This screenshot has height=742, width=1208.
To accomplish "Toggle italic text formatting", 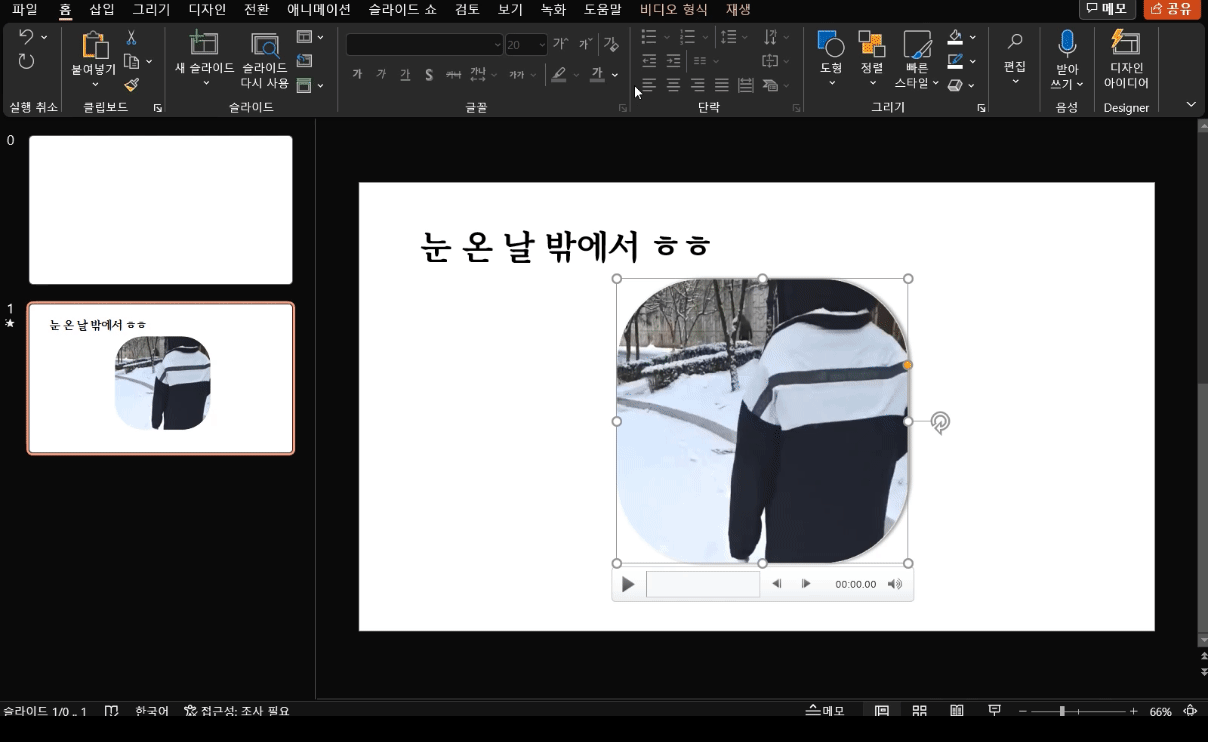I will tap(381, 75).
